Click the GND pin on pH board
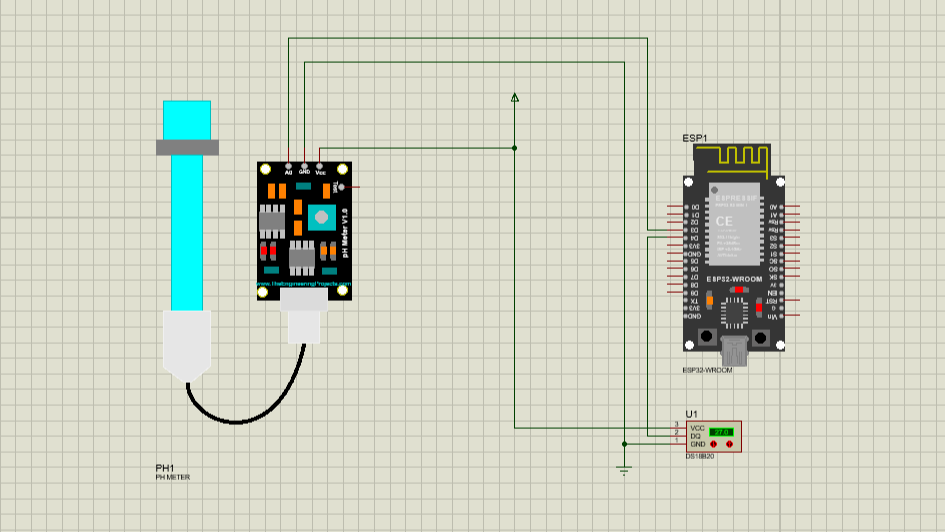 pyautogui.click(x=304, y=166)
